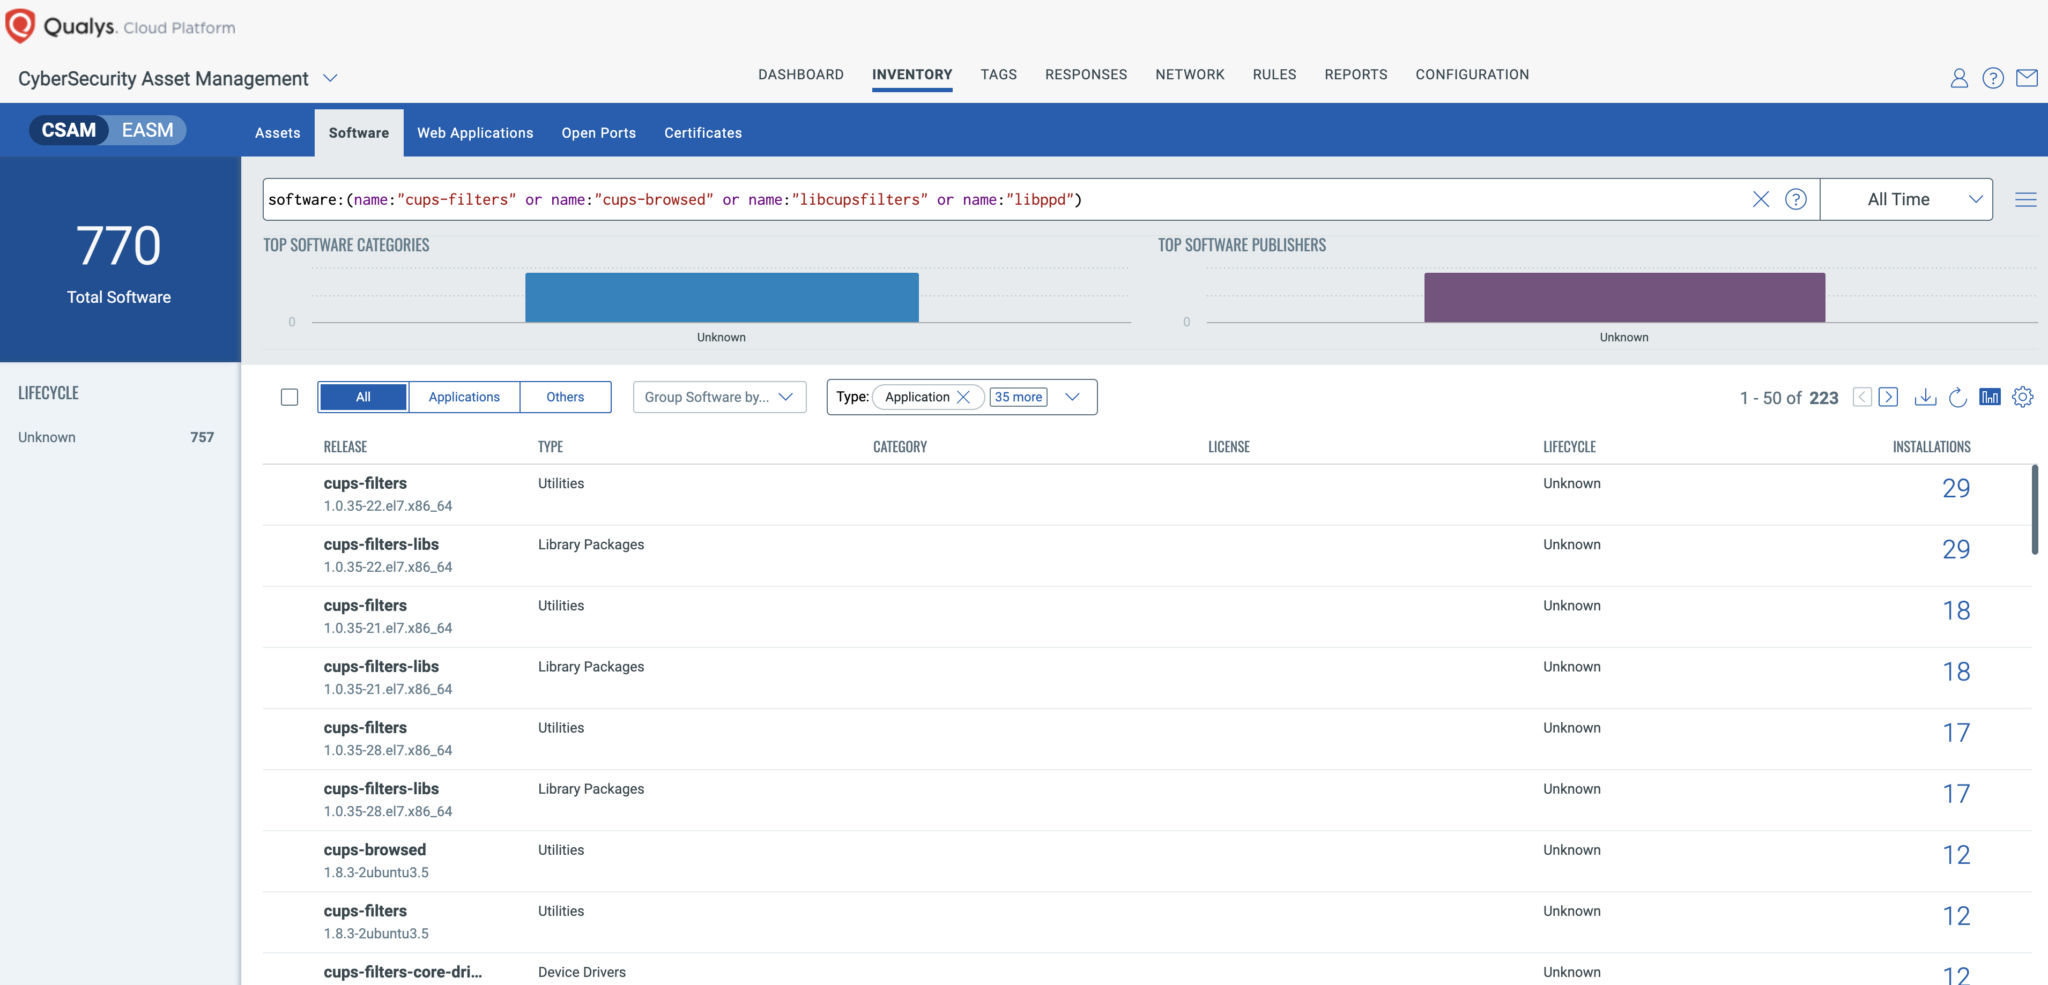Click the help question mark icon in header

pos(1993,78)
